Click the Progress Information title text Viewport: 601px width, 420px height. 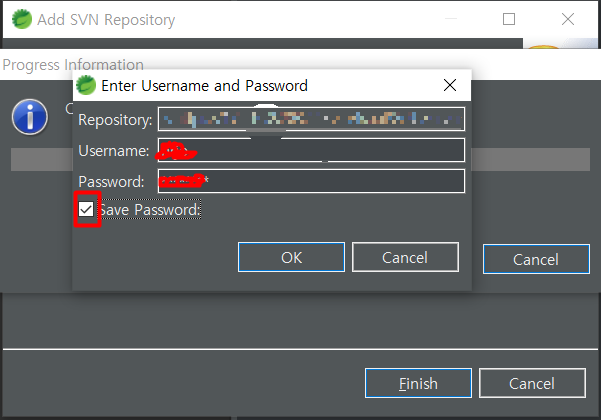[73, 65]
